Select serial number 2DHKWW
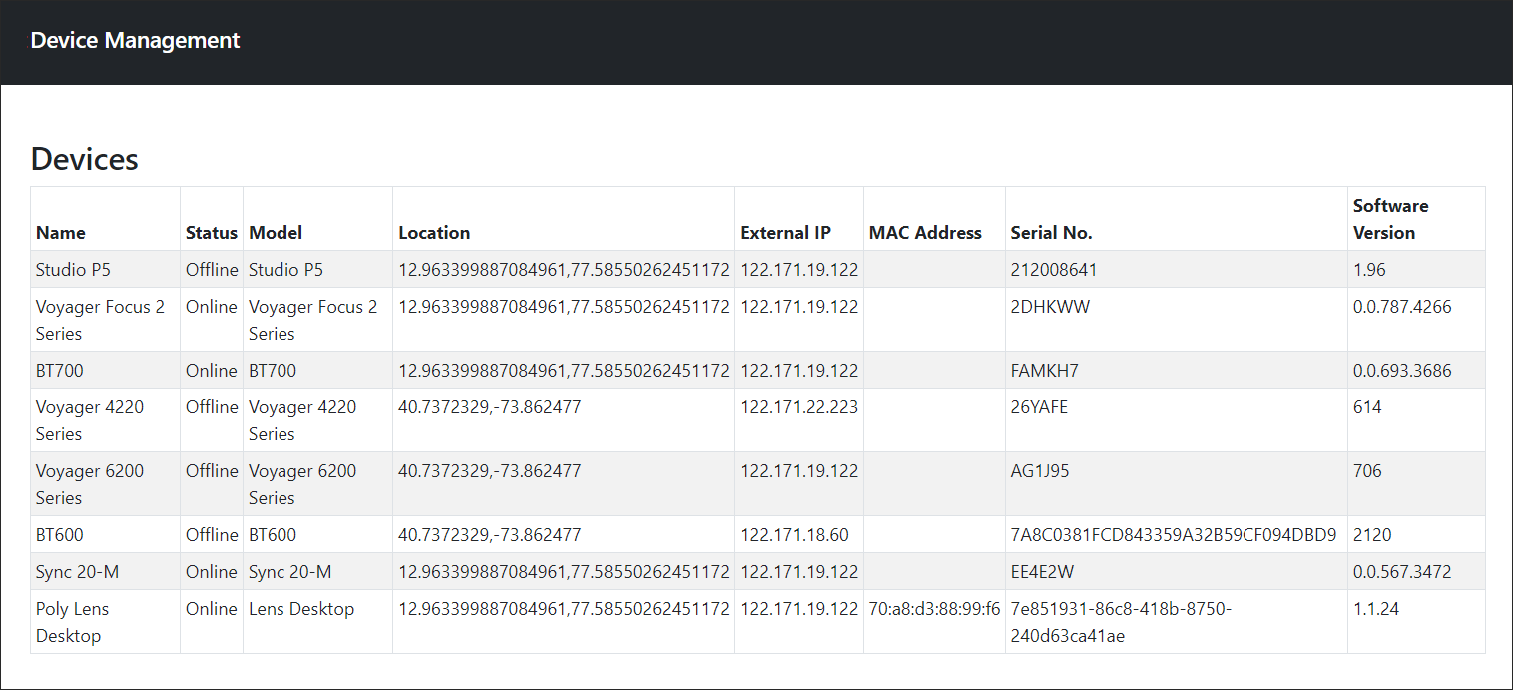Viewport: 1513px width, 690px height. coord(1050,307)
